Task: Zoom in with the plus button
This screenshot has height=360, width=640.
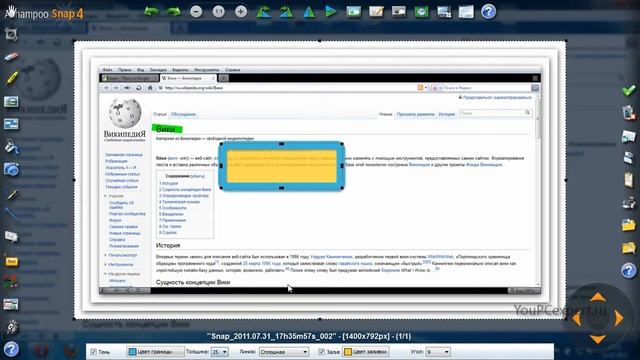Action: click(241, 11)
